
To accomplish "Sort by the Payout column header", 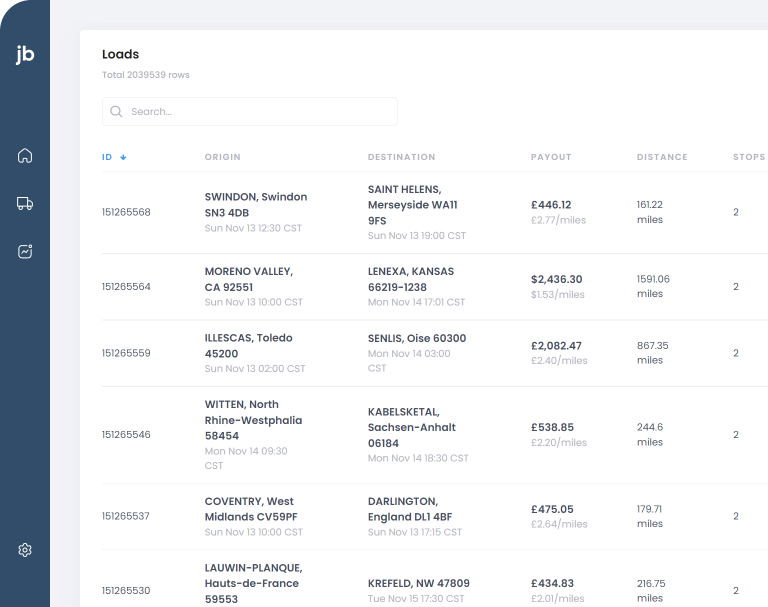I will click(551, 157).
